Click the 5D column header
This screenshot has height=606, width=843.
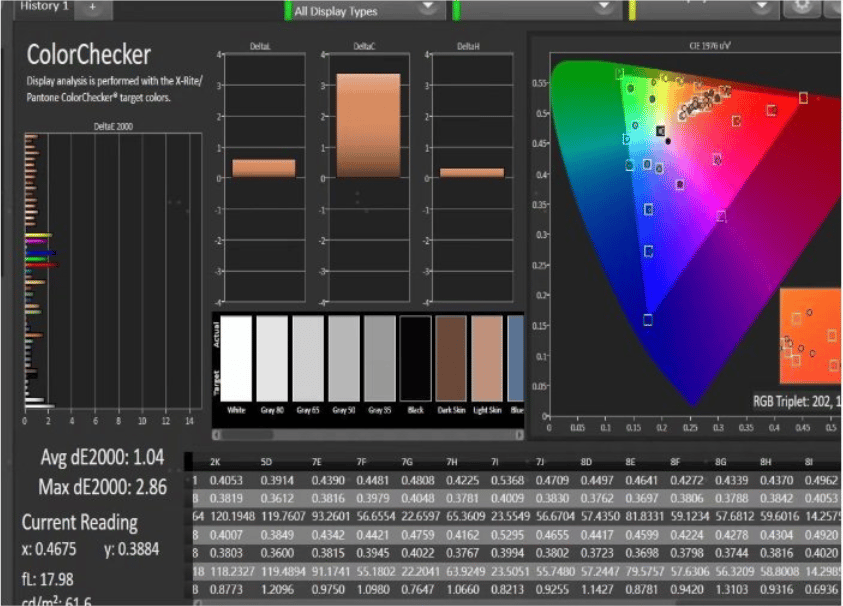pos(266,462)
